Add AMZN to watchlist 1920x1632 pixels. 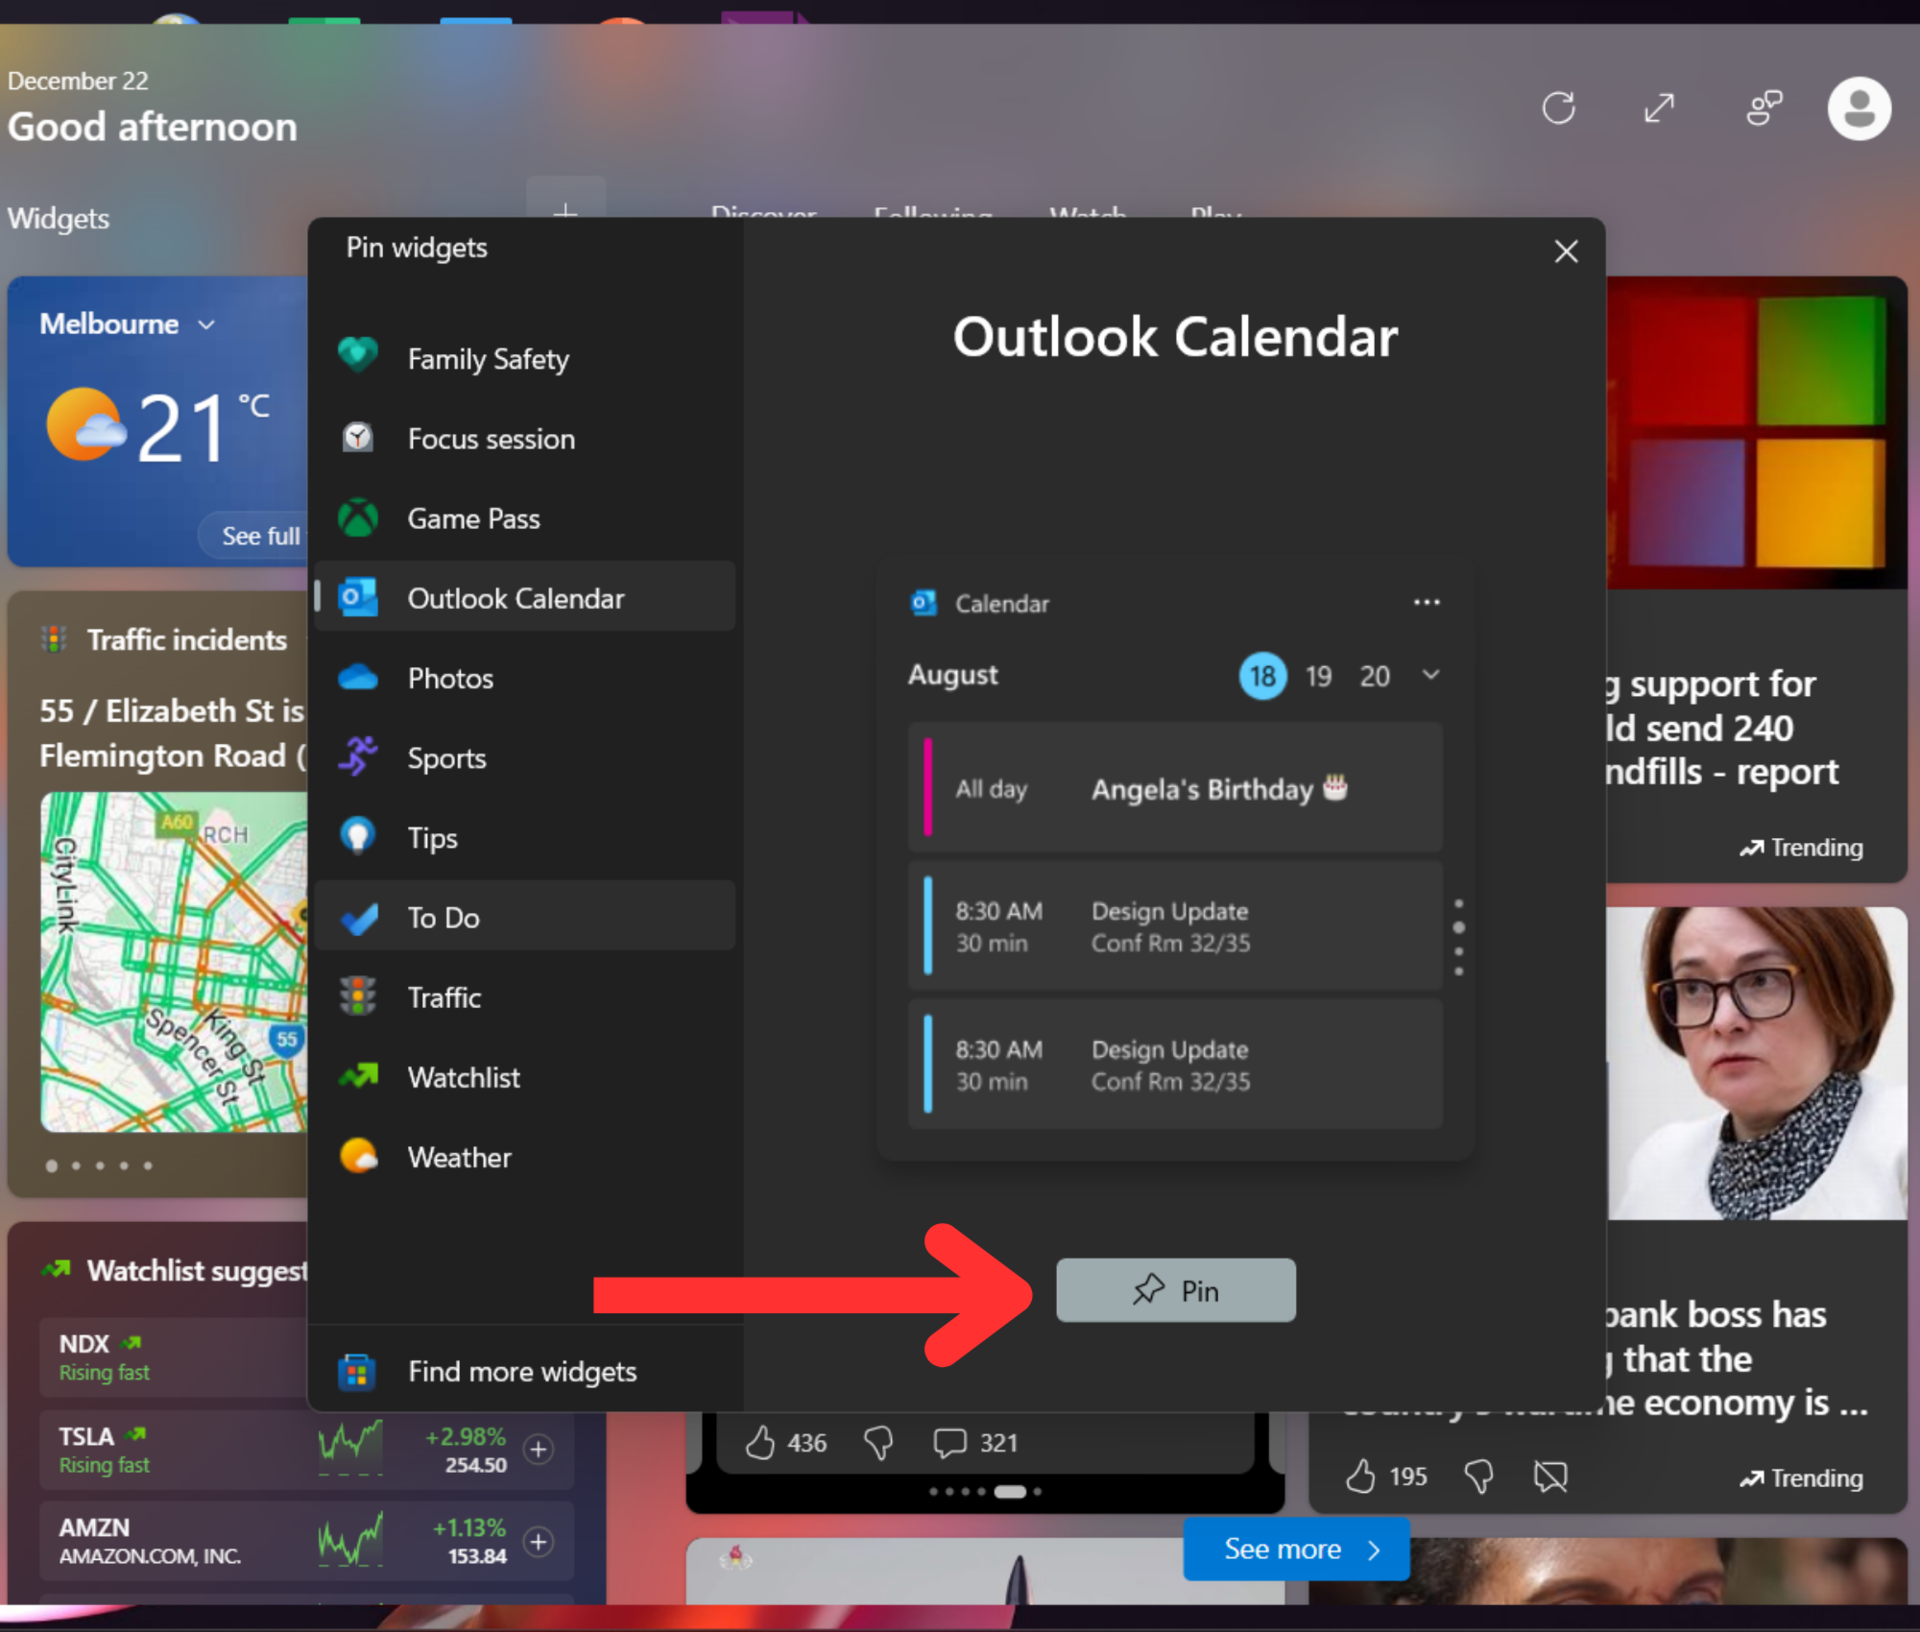[x=538, y=1541]
